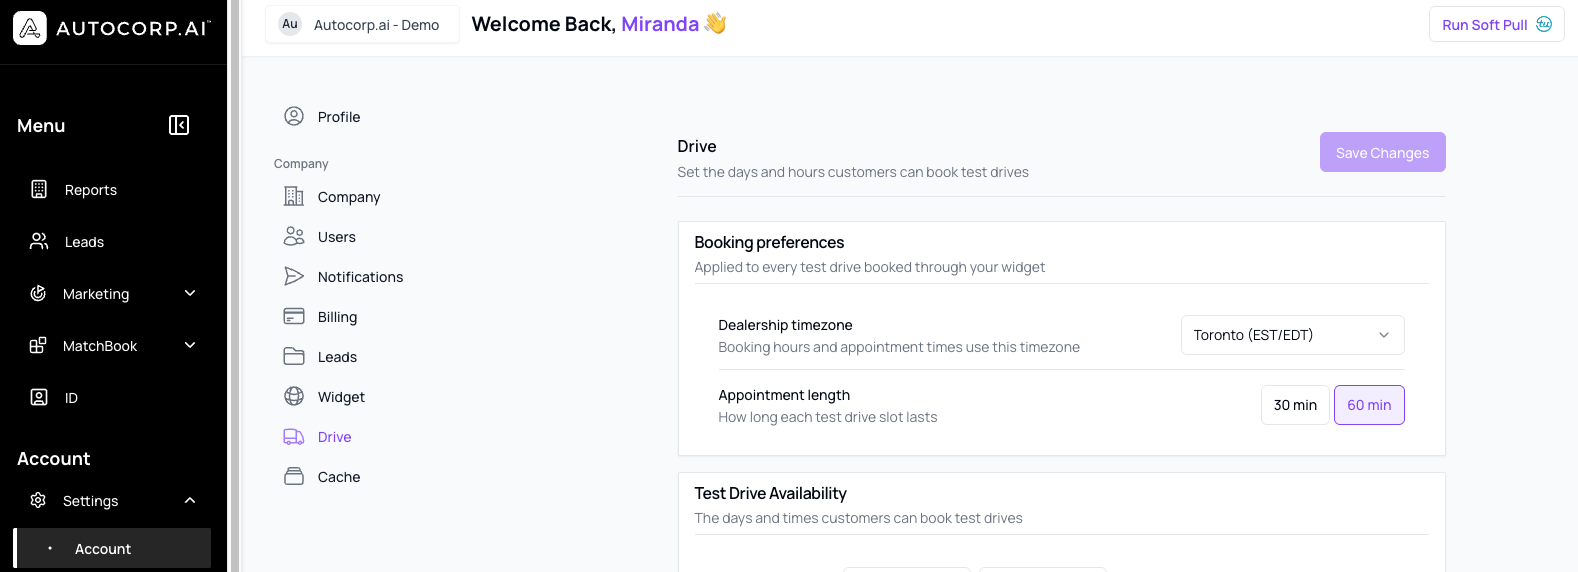Expand the Marketing submenu chevron

[x=190, y=293]
